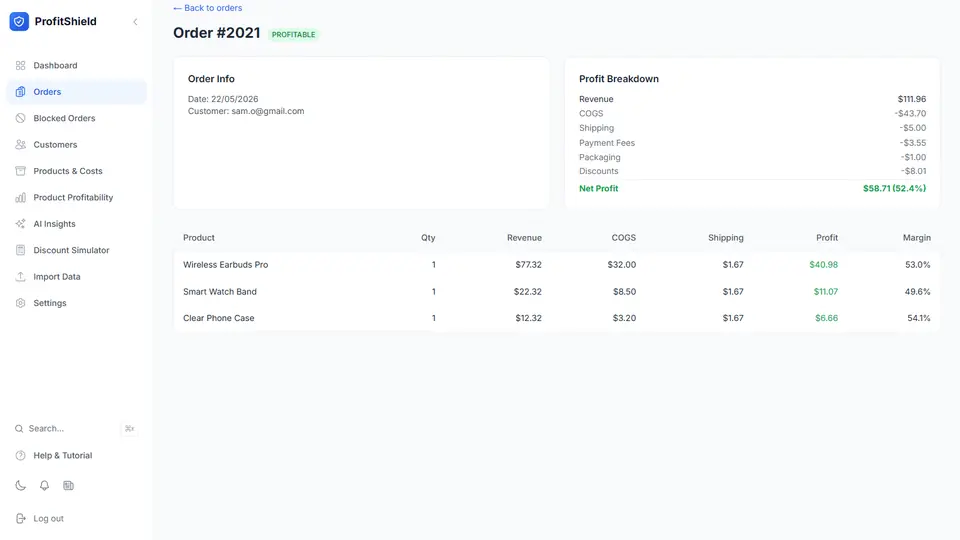960x540 pixels.
Task: Click the Dashboard grid icon
Action: click(x=20, y=66)
